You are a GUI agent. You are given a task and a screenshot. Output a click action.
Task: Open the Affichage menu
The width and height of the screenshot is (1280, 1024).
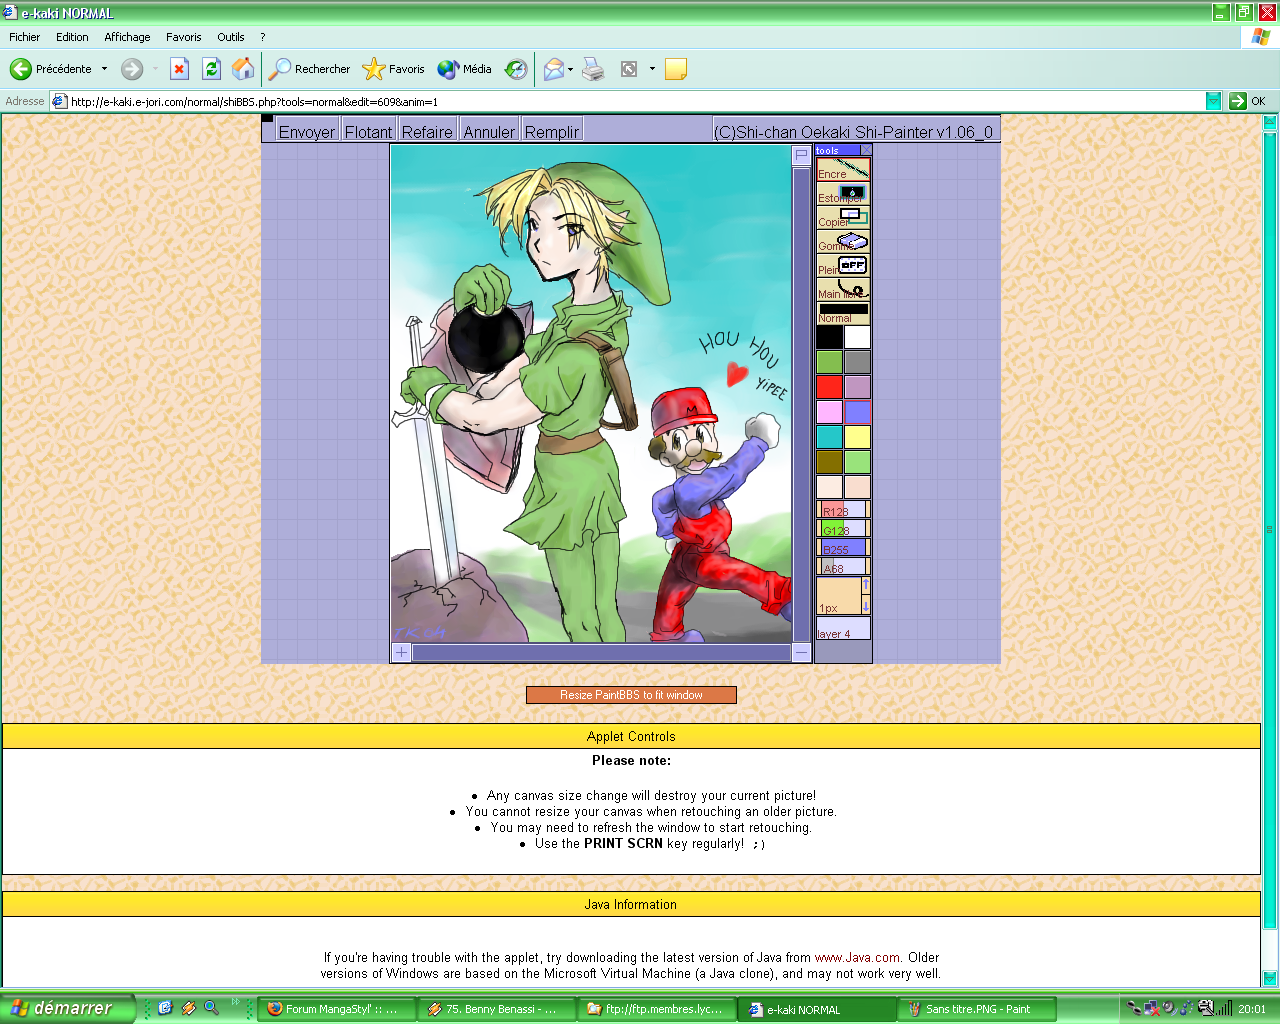127,37
